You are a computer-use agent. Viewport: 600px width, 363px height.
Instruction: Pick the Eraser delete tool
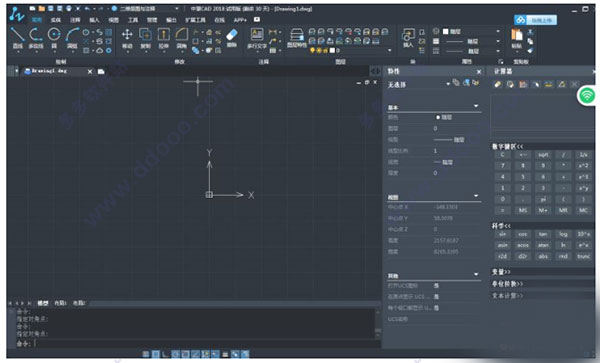(x=232, y=38)
